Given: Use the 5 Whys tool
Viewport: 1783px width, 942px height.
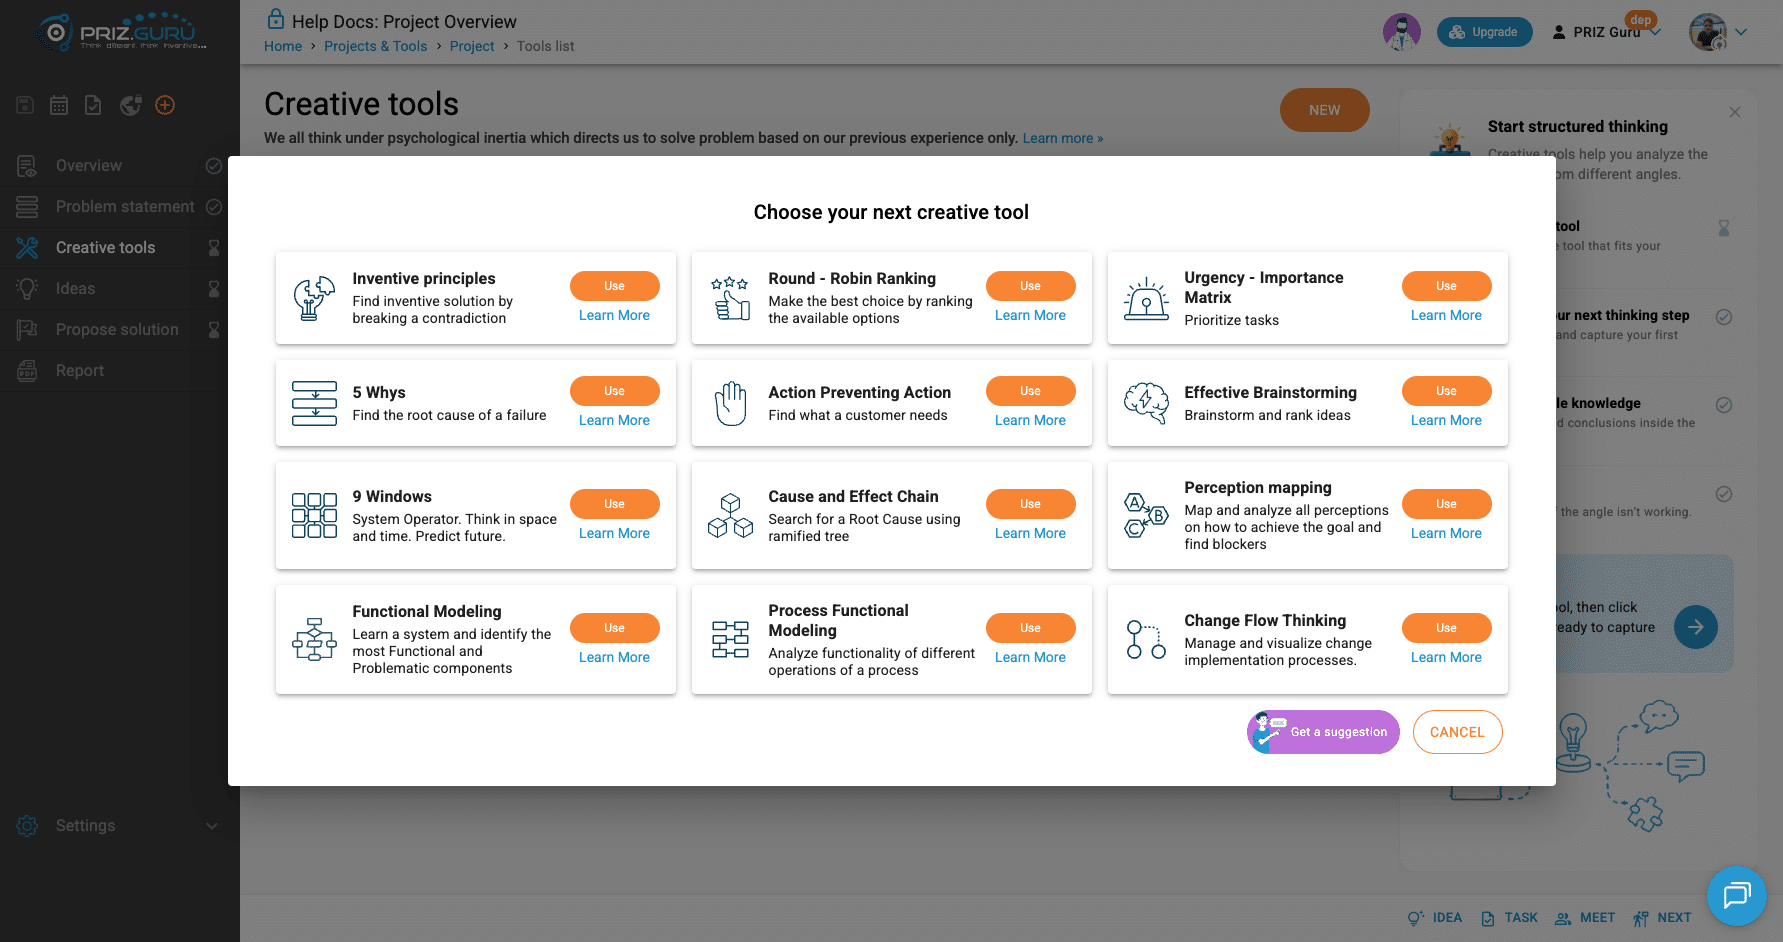Looking at the screenshot, I should coord(614,391).
